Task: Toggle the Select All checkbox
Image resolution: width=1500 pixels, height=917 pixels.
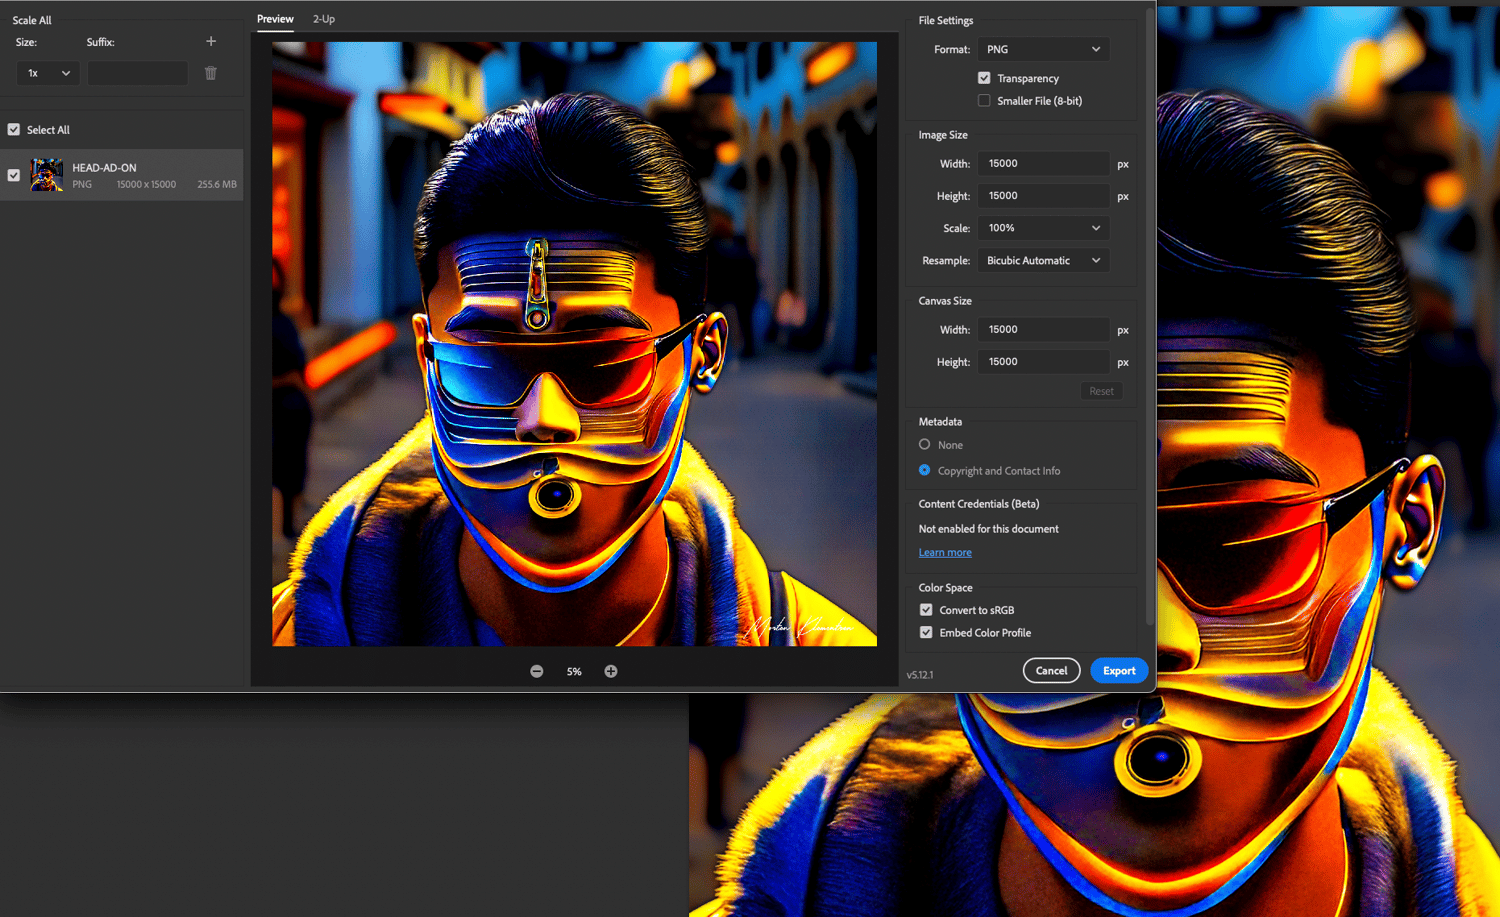Action: [14, 129]
